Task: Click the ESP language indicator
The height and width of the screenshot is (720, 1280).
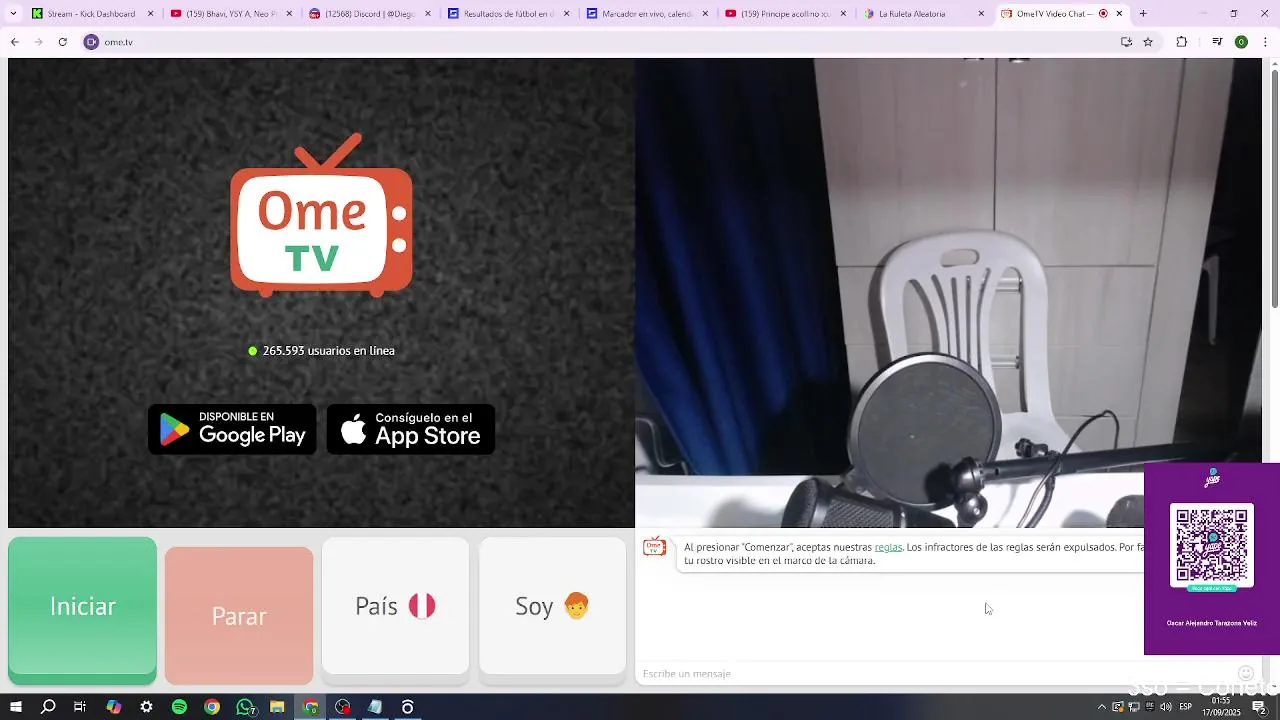Action: tap(1186, 707)
